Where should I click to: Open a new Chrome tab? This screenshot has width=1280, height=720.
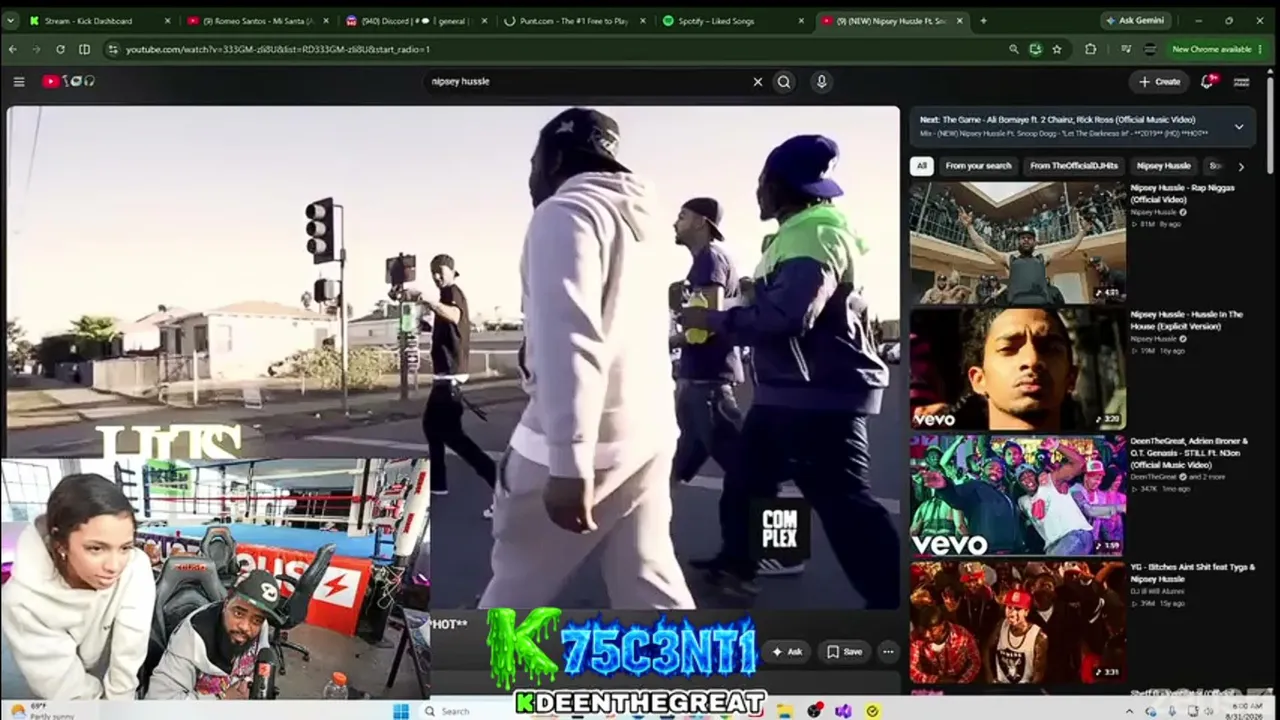coord(983,20)
